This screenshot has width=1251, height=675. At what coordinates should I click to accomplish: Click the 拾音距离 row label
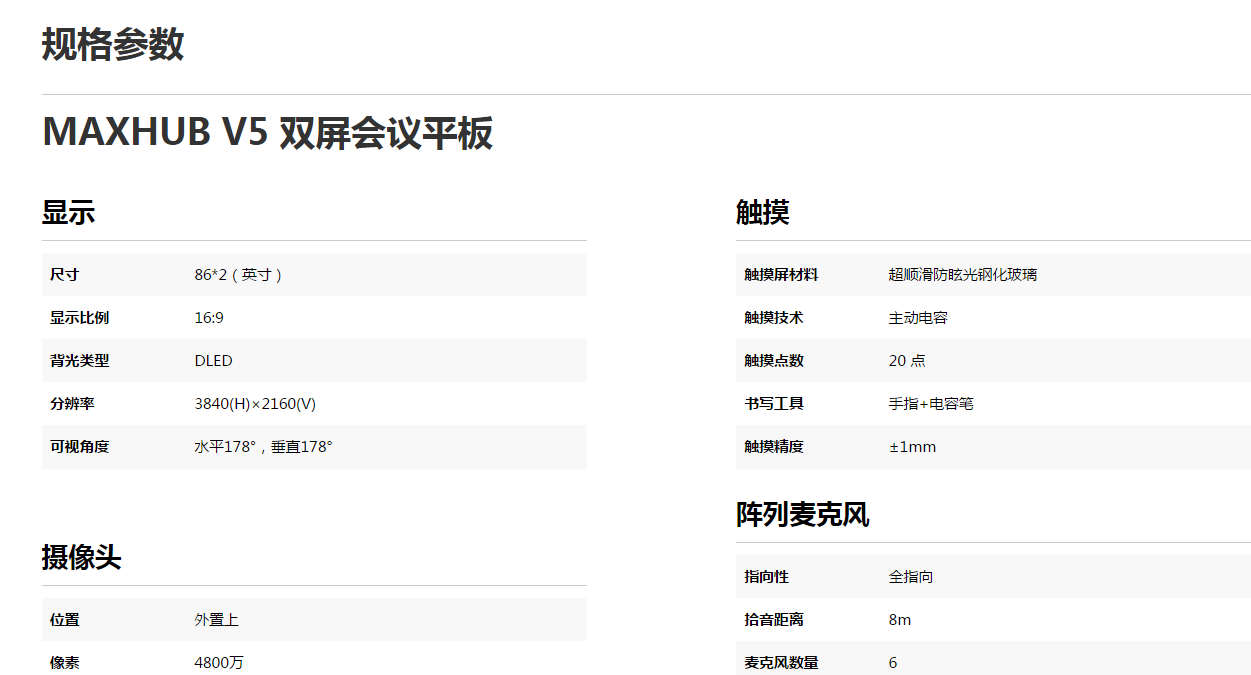click(x=773, y=620)
